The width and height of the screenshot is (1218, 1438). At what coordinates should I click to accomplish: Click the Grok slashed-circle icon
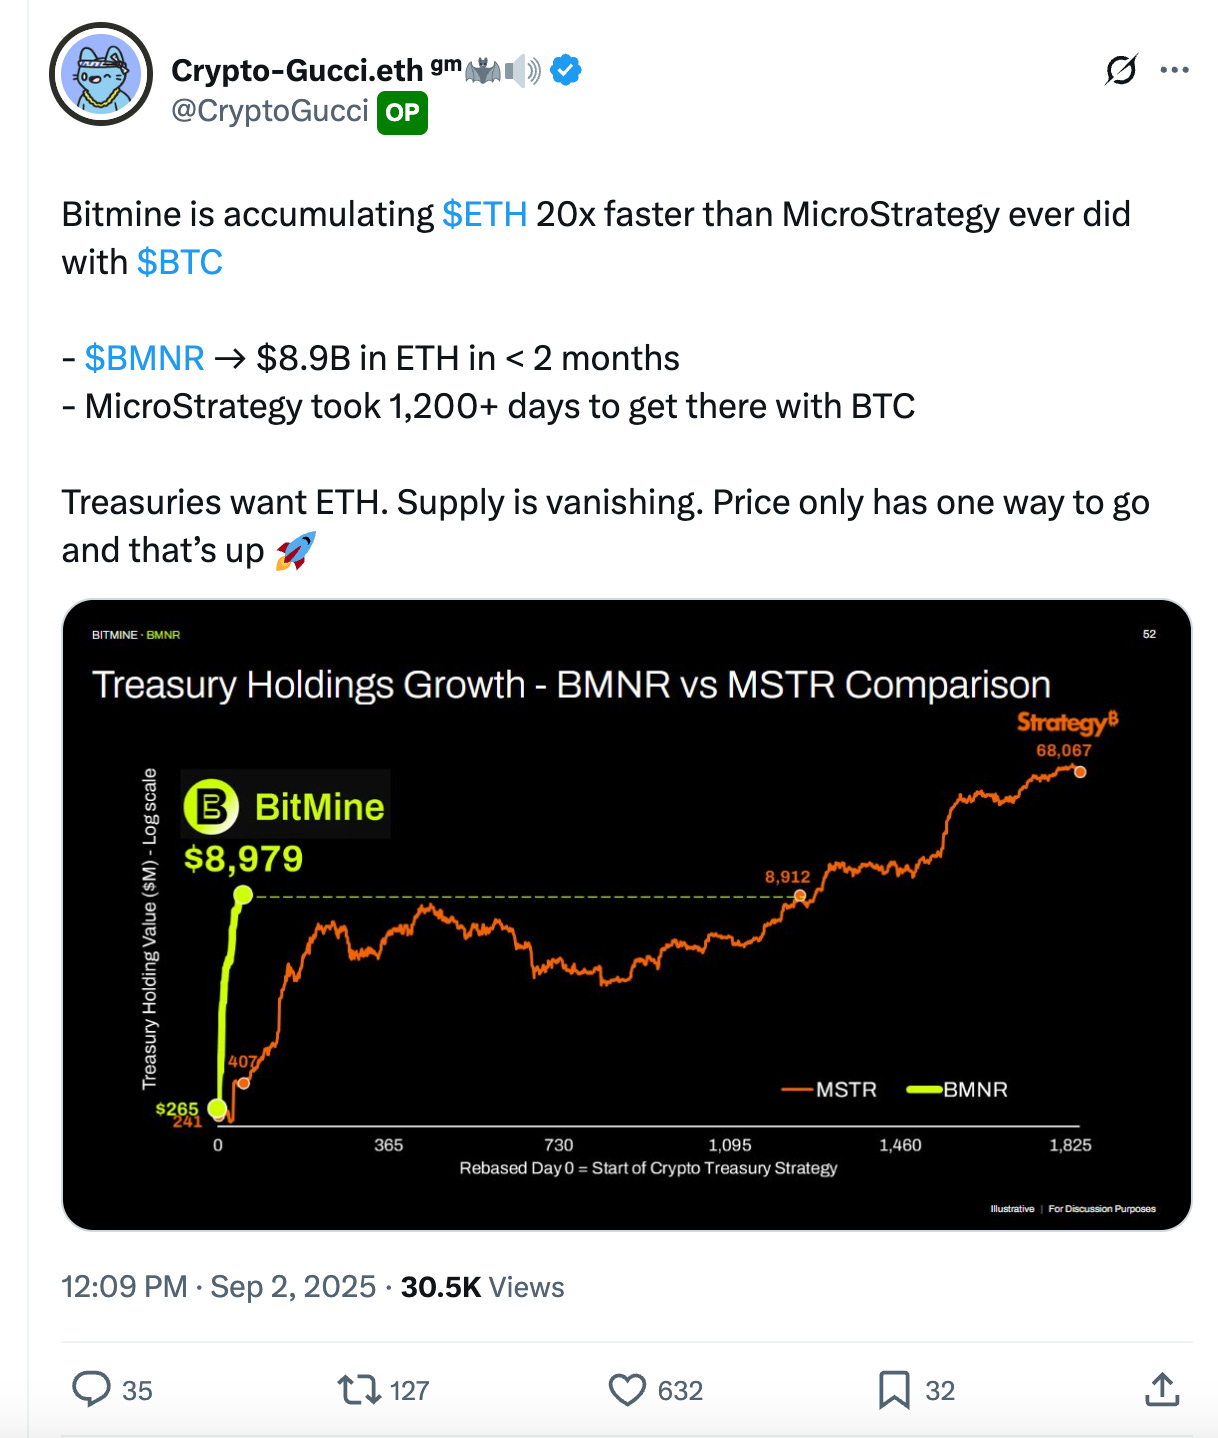[x=1121, y=70]
